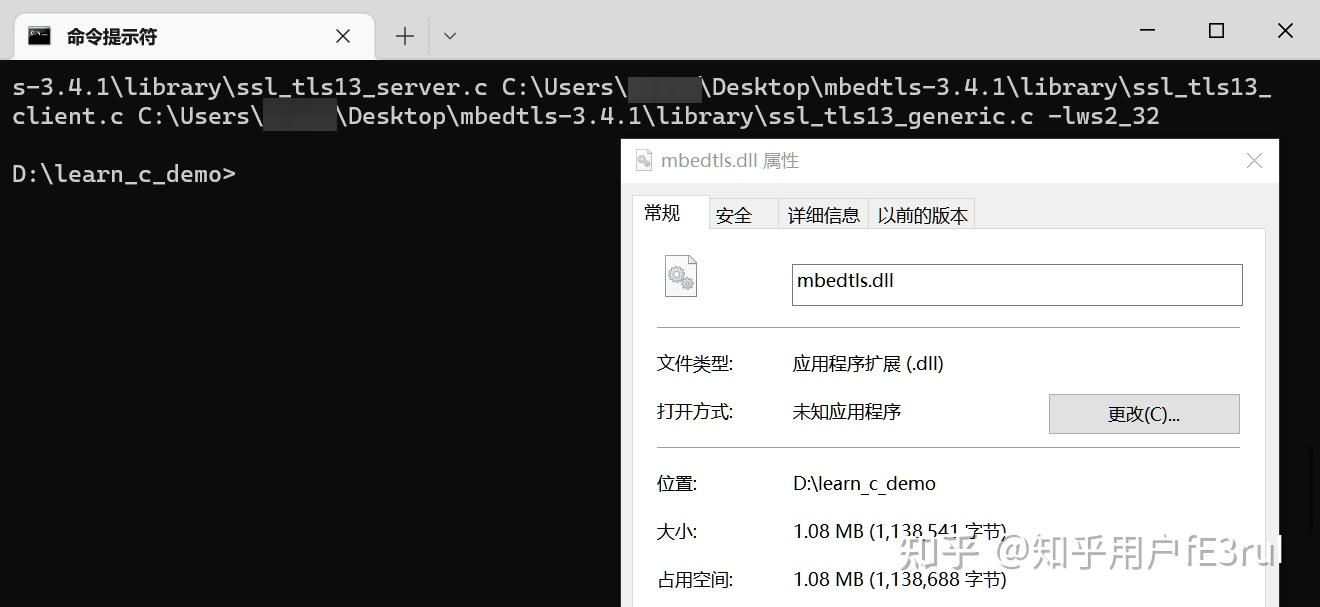
Task: Switch to the 详细信息 tab
Action: click(822, 214)
